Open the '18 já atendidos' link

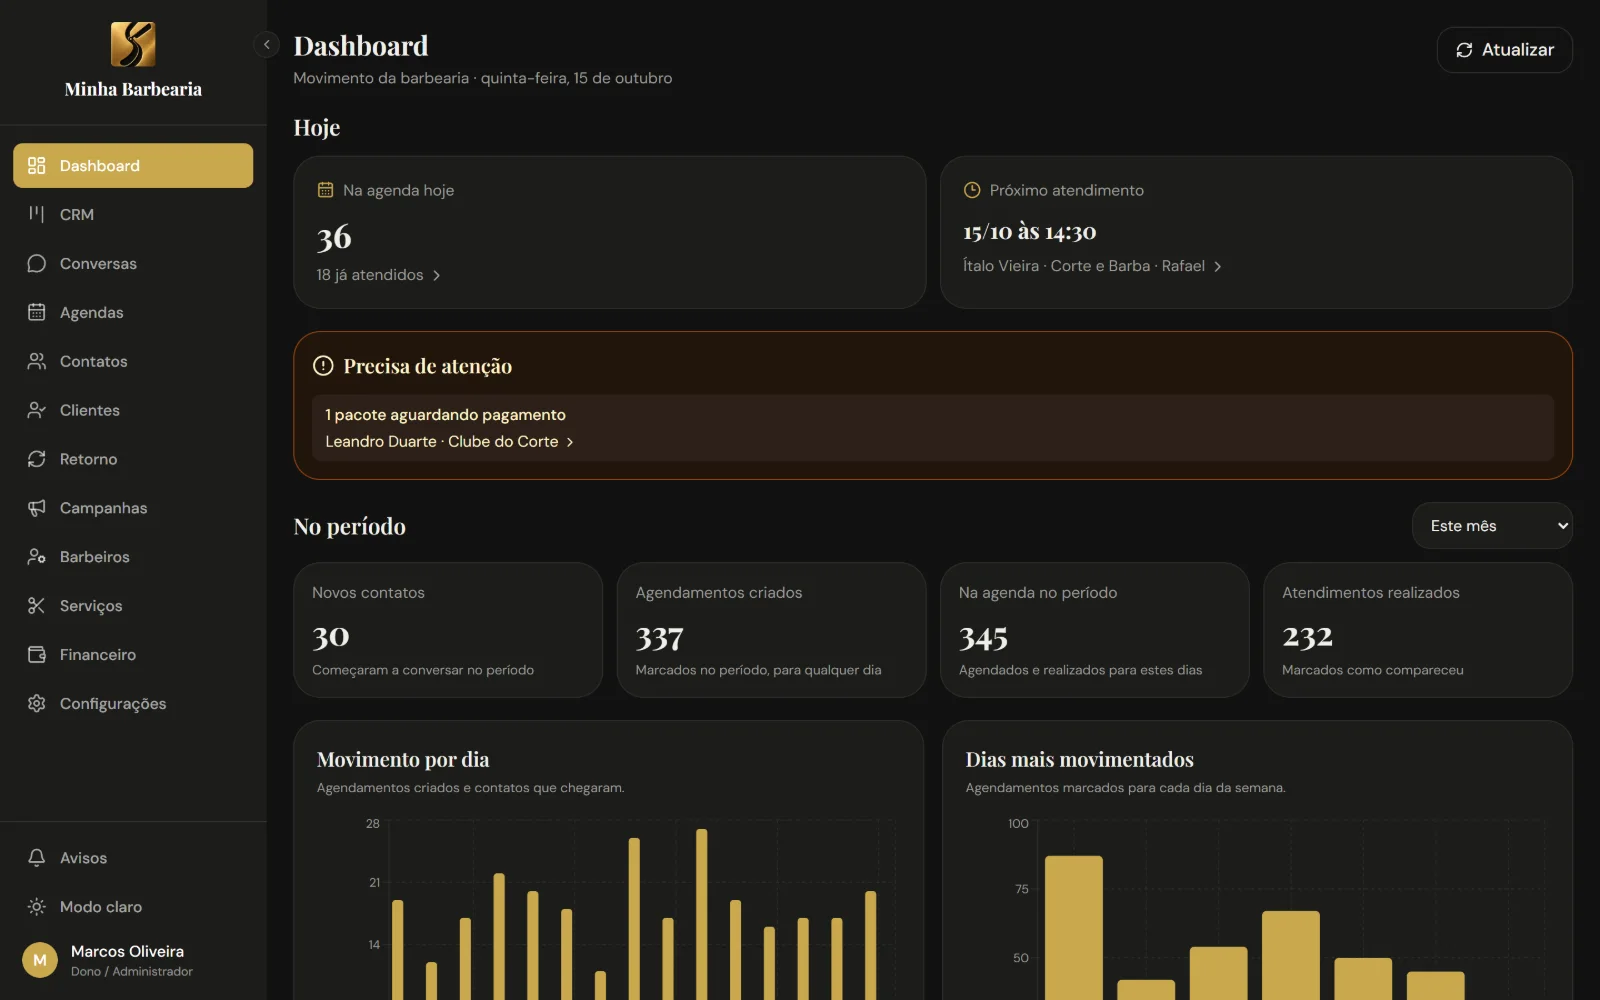point(379,275)
